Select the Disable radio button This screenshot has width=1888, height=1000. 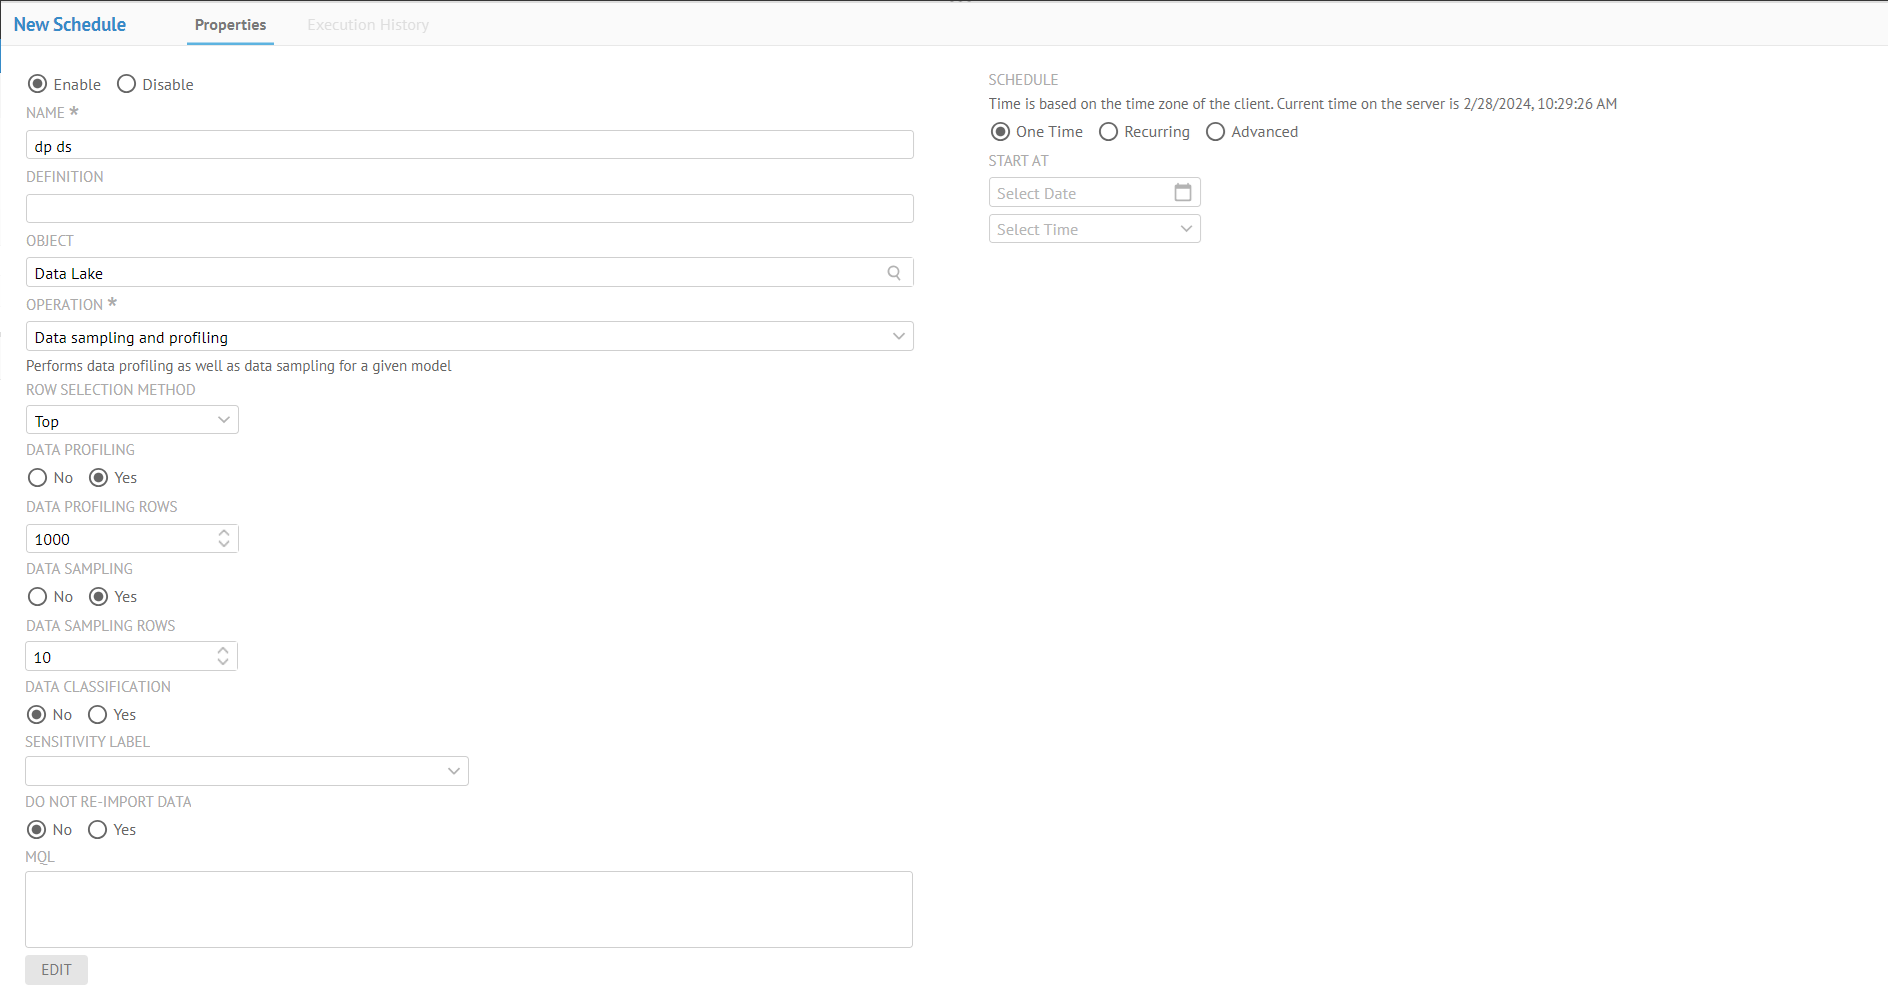pos(127,84)
